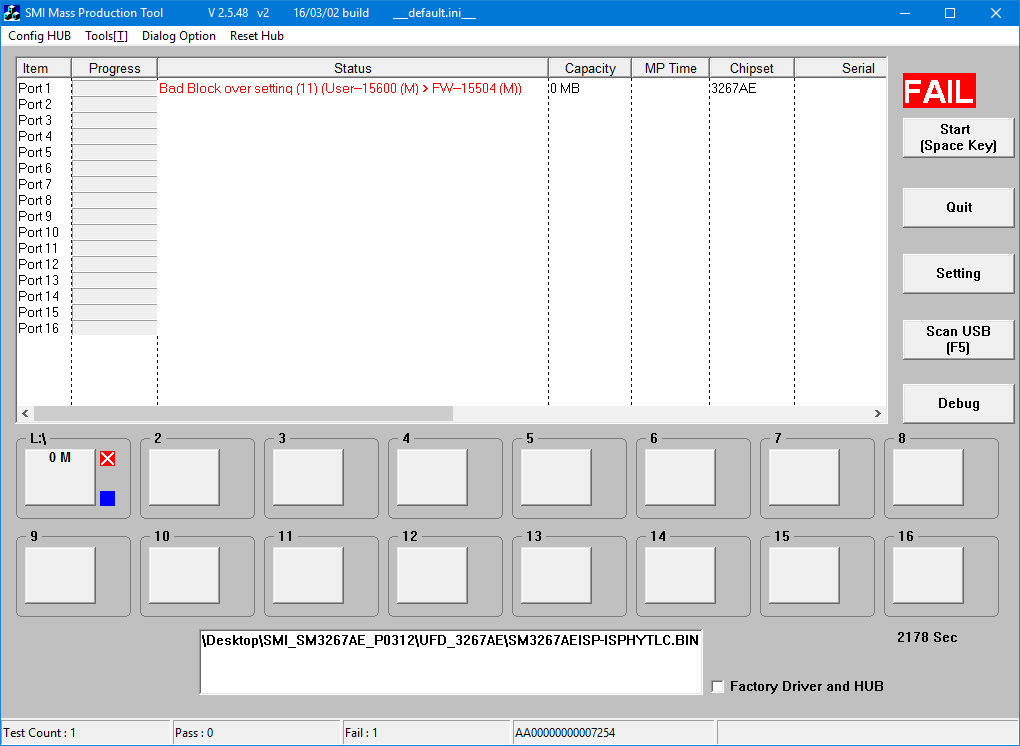Screen dimensions: 1020x746
Task: Click the '0 MB' capacity cell
Action: tap(565, 88)
